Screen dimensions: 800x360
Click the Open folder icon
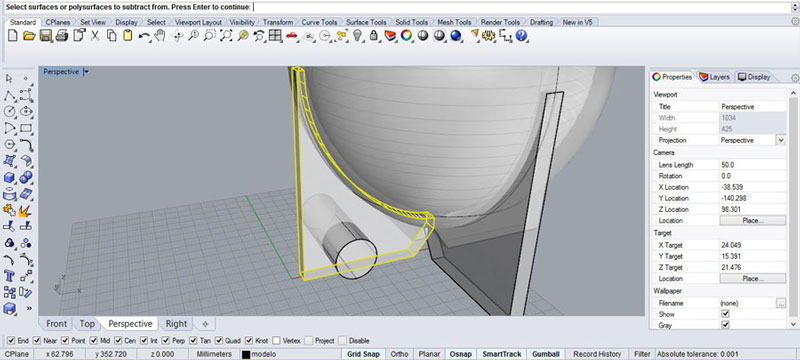point(29,36)
